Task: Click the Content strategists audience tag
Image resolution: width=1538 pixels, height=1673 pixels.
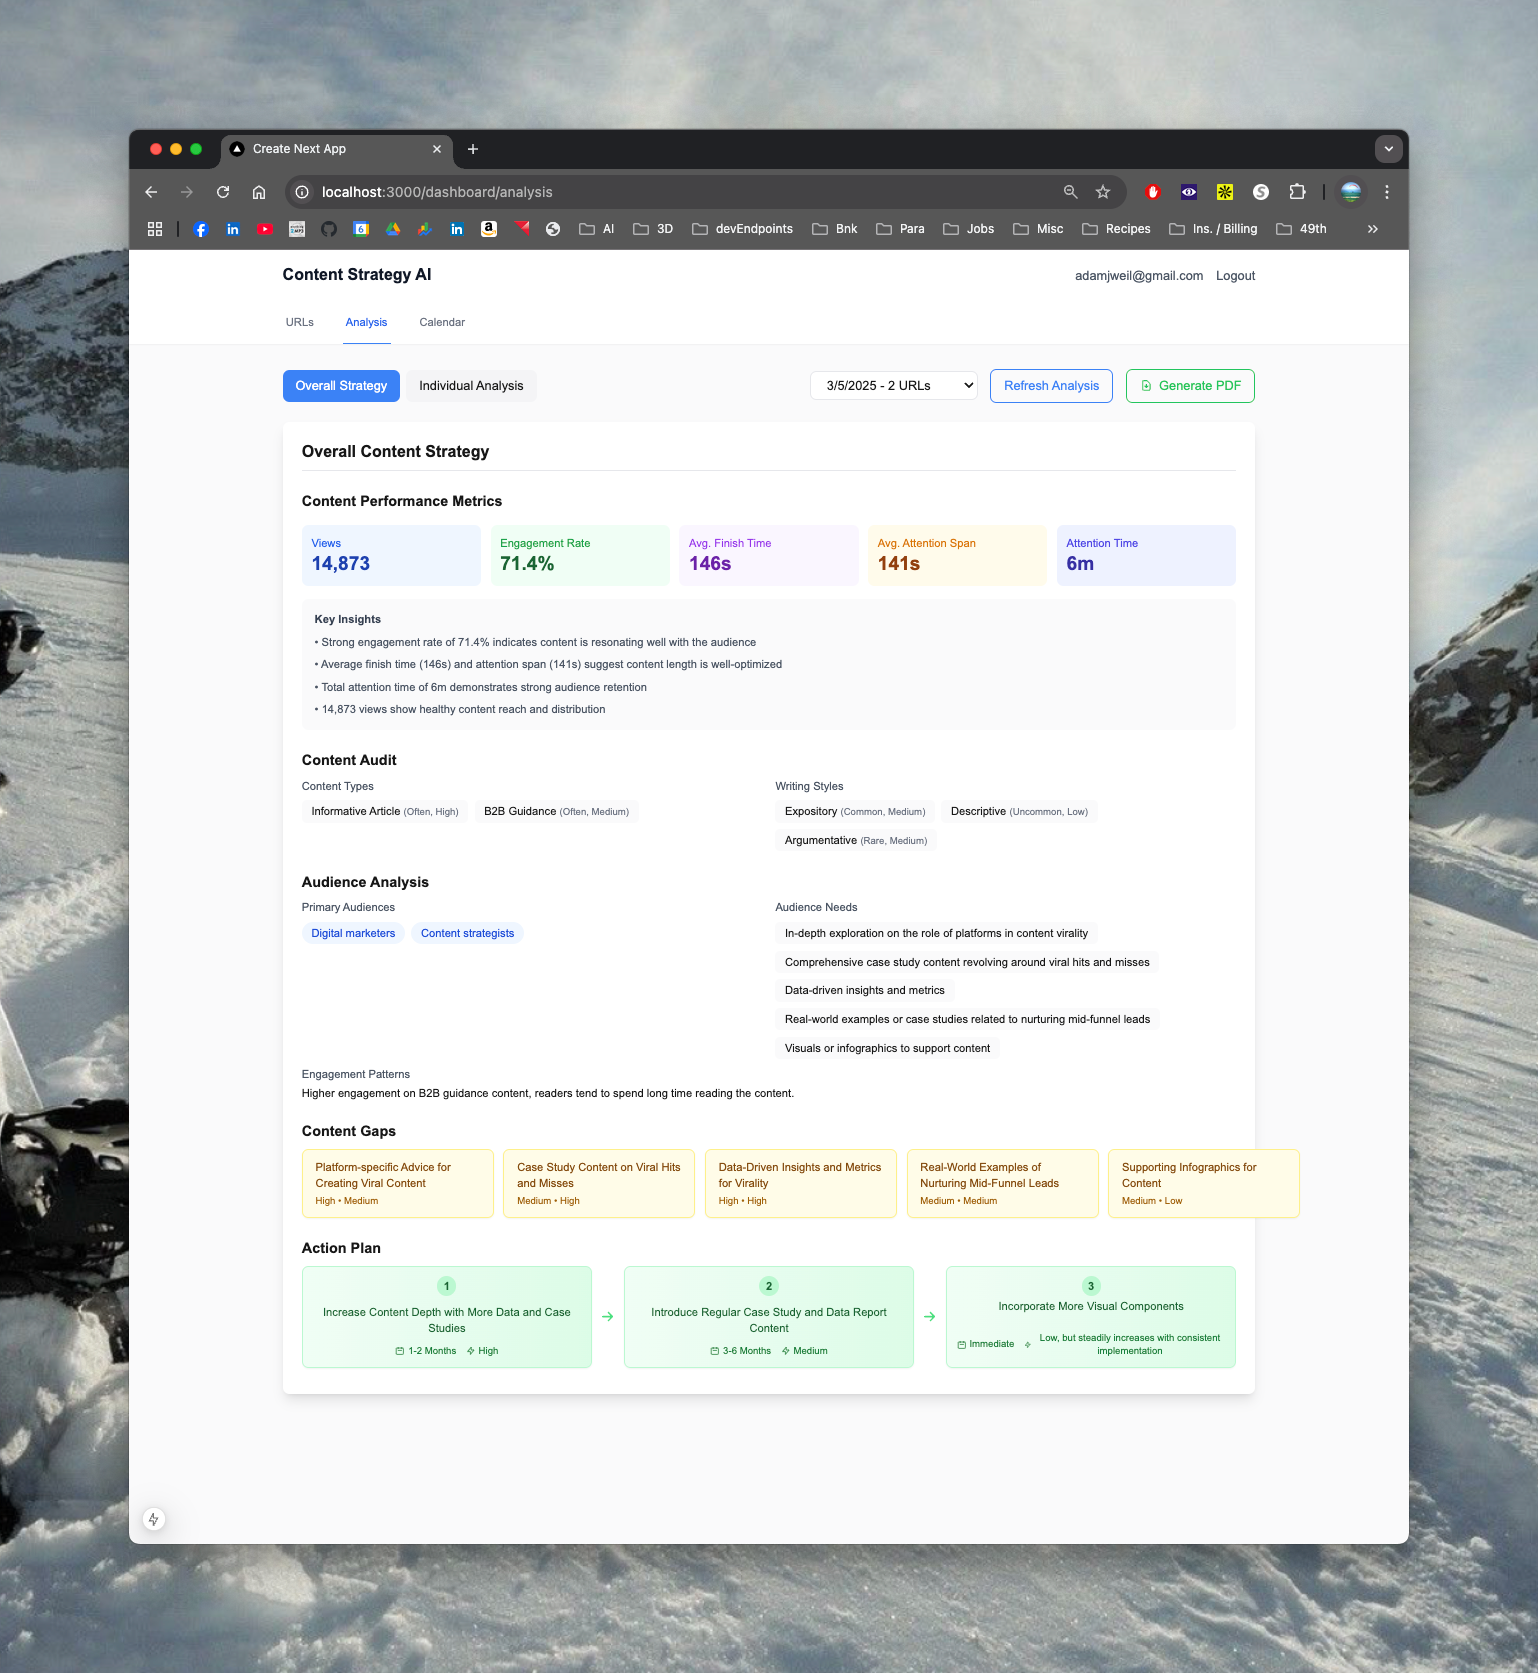Action: (467, 933)
